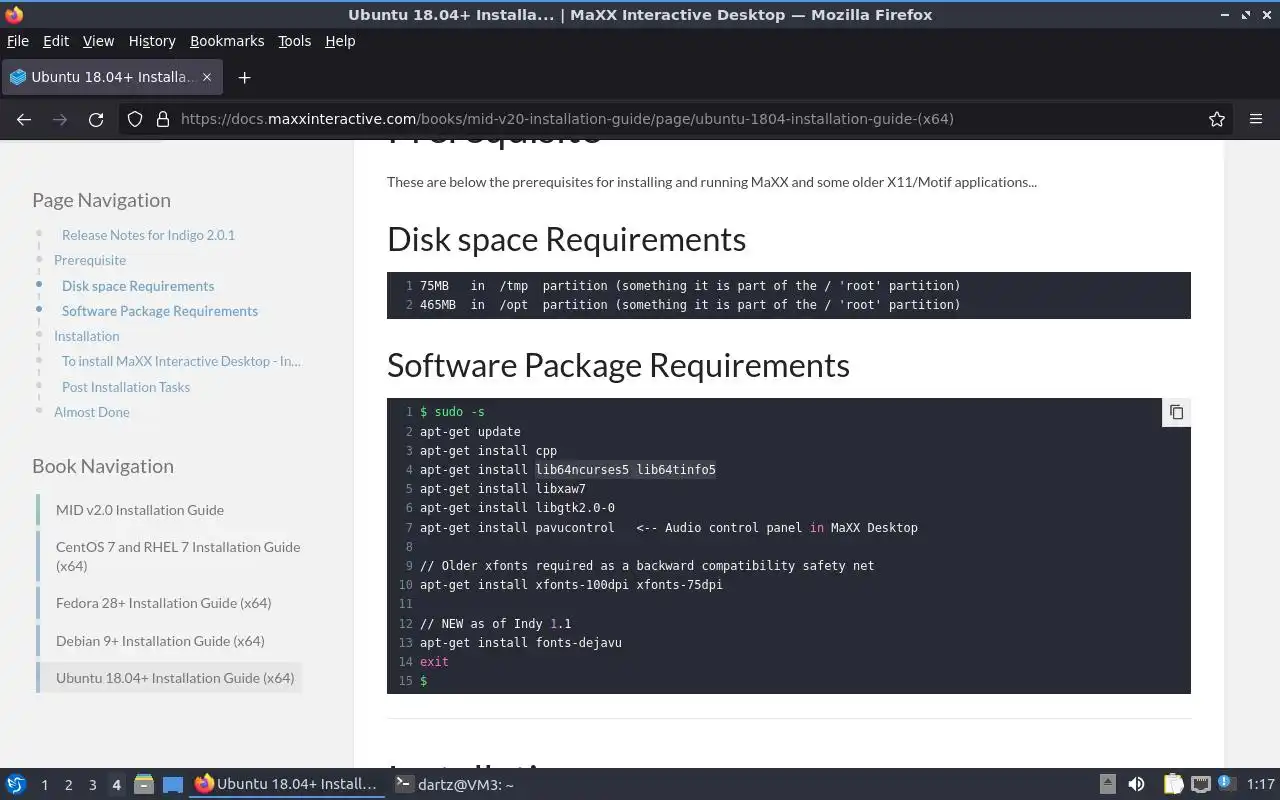Viewport: 1280px width, 800px height.
Task: Click highlighted lib64ncurses5 lib64tinfo5 text
Action: click(626, 470)
